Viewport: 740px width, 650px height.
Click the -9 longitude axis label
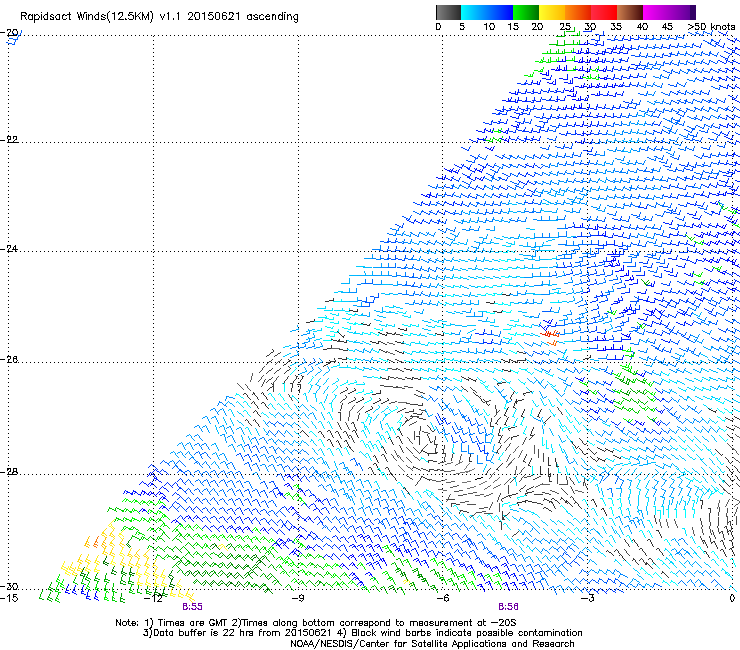coord(298,598)
